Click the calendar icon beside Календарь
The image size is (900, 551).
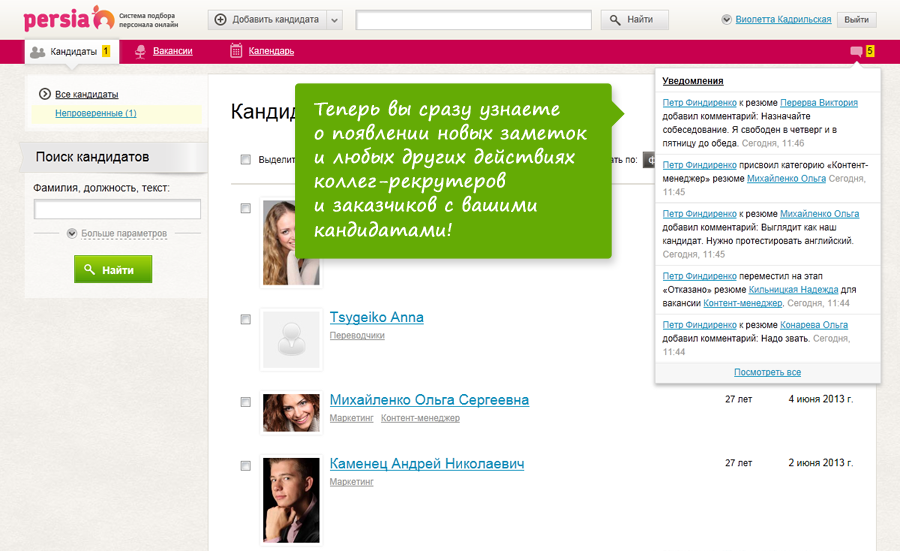pos(236,51)
